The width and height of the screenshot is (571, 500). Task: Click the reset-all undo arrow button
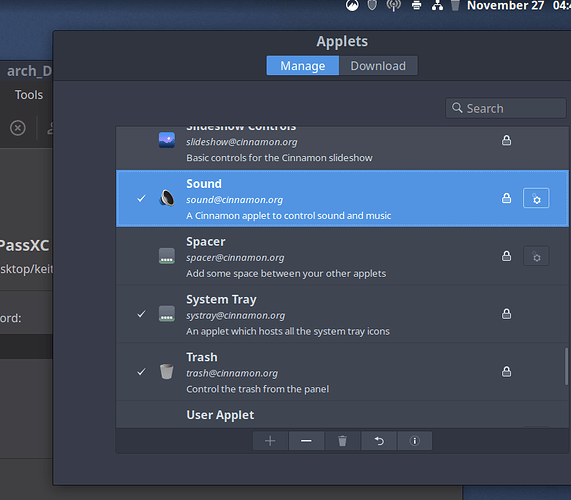(379, 441)
